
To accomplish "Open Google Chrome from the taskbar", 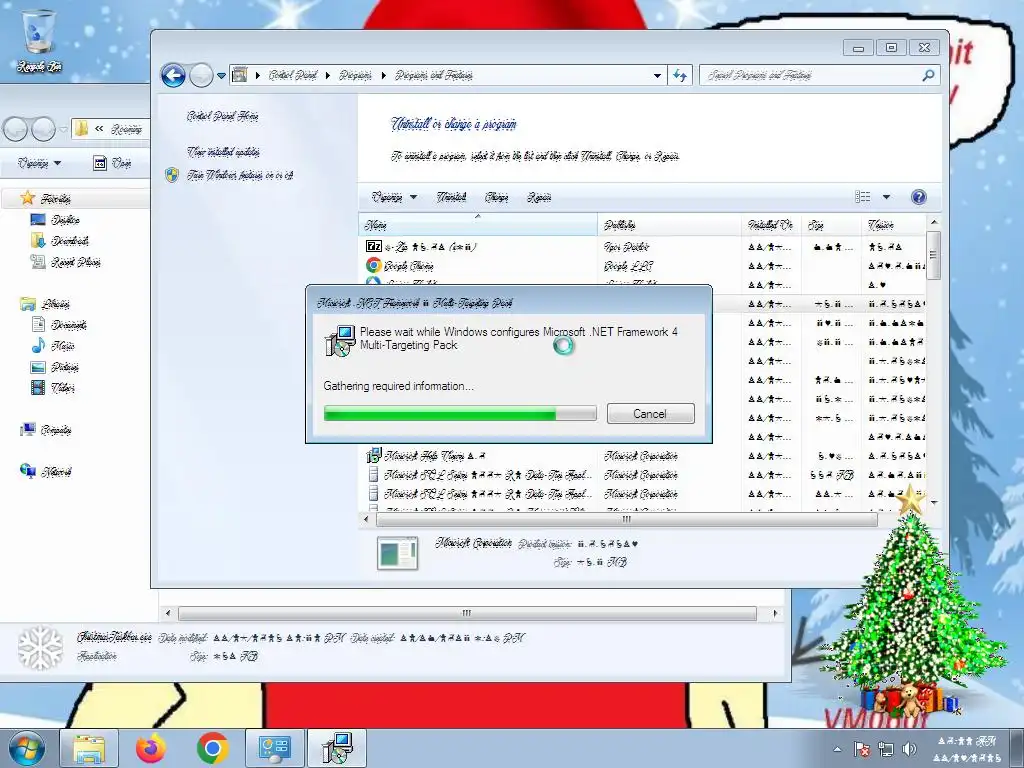I will click(212, 748).
